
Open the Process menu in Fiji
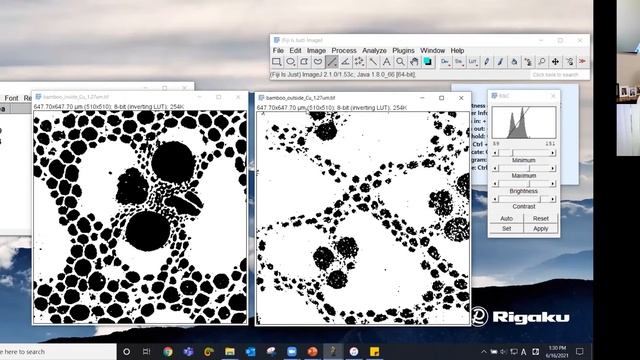[x=344, y=51]
